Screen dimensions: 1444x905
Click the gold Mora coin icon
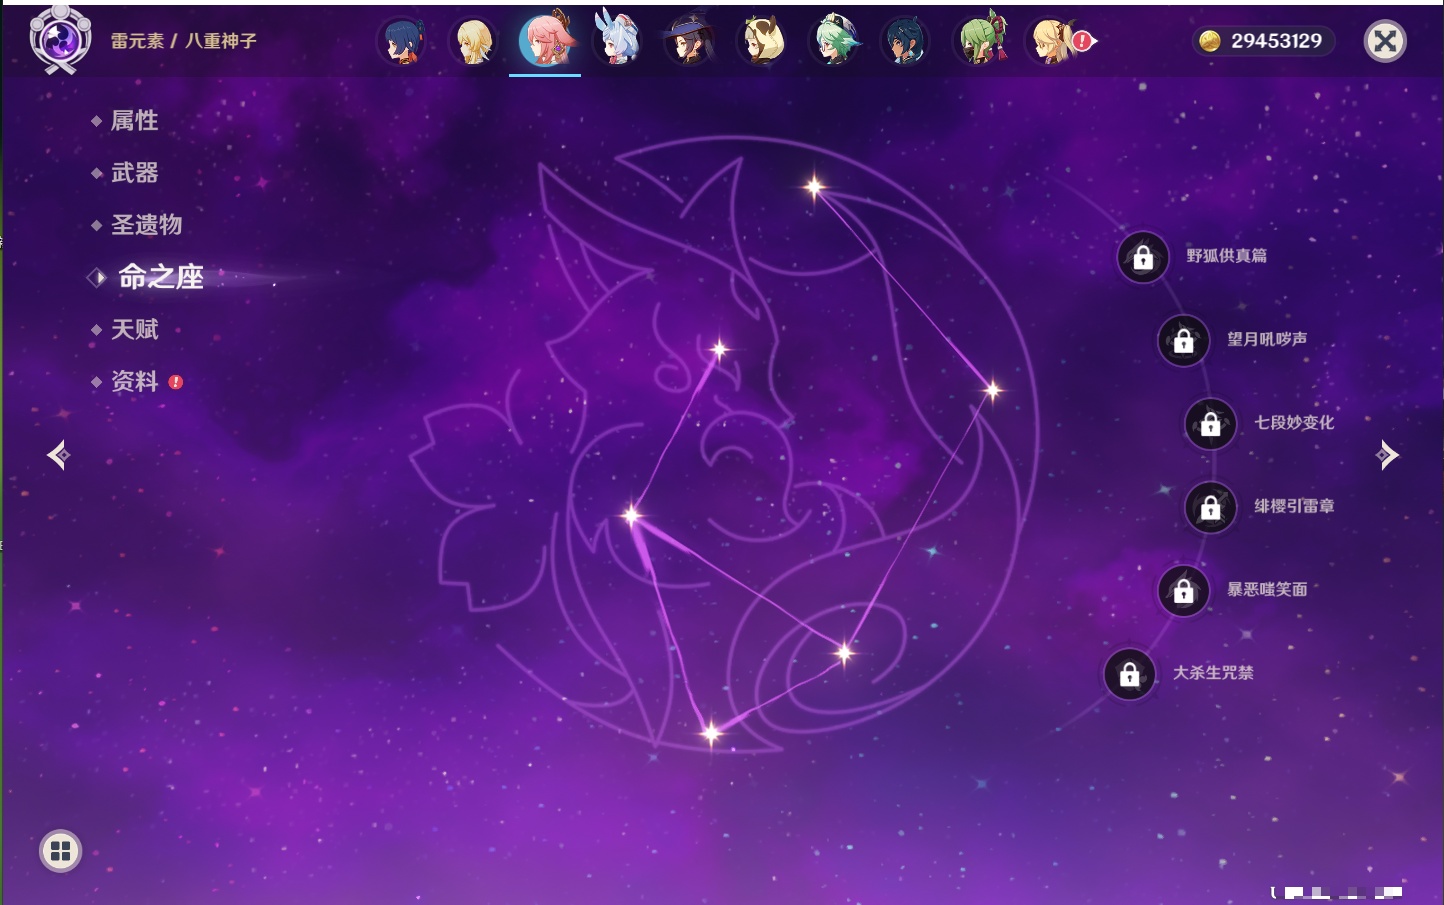[1210, 41]
